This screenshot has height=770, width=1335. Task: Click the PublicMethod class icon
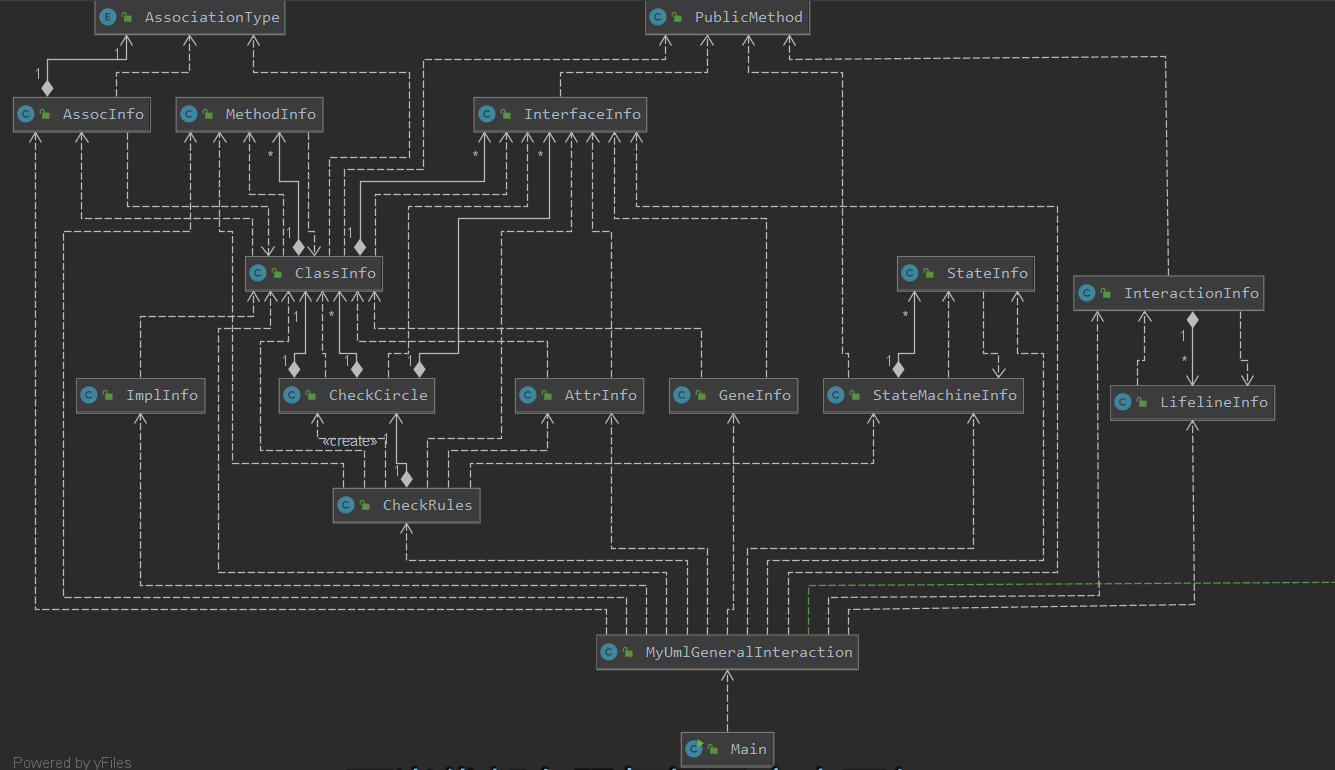(x=659, y=17)
